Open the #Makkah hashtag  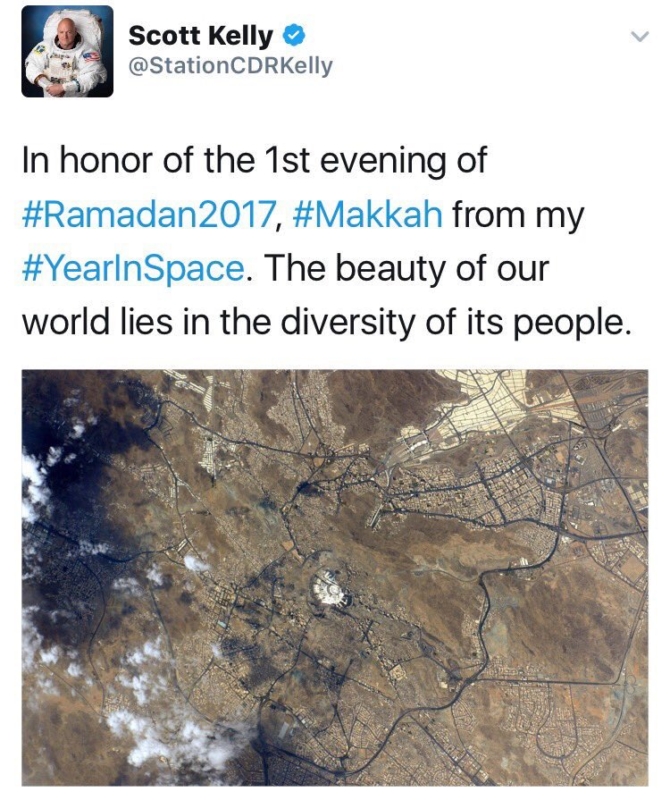[x=368, y=214]
